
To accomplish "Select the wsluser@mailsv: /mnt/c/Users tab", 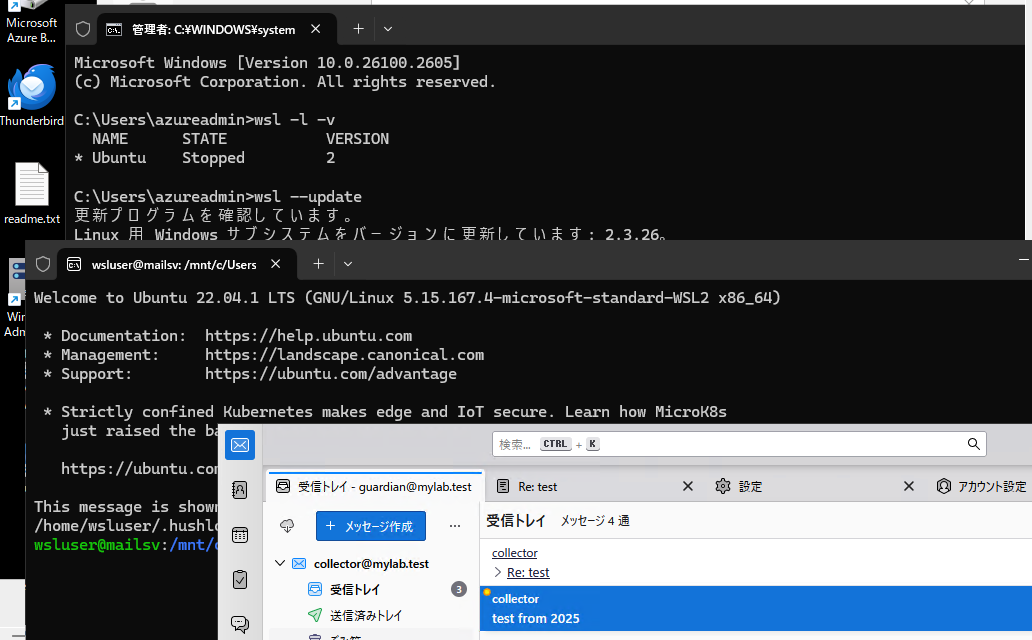I will [x=176, y=264].
